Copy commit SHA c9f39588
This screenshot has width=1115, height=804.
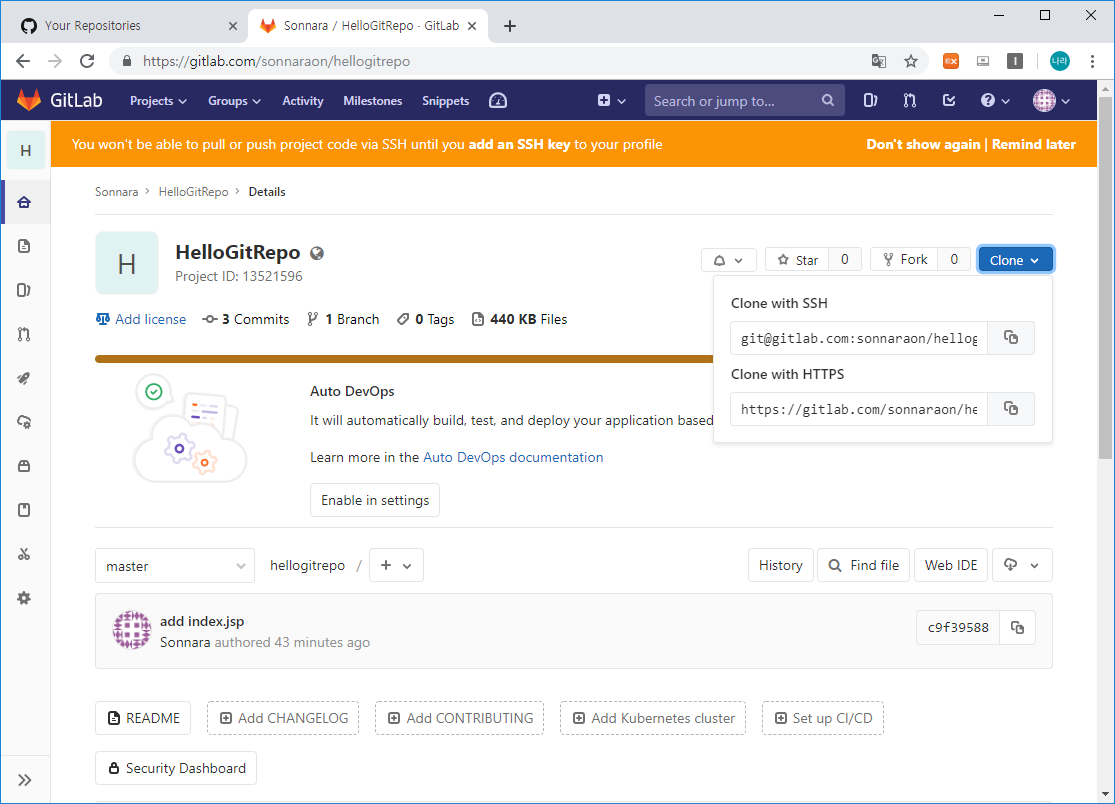1018,628
